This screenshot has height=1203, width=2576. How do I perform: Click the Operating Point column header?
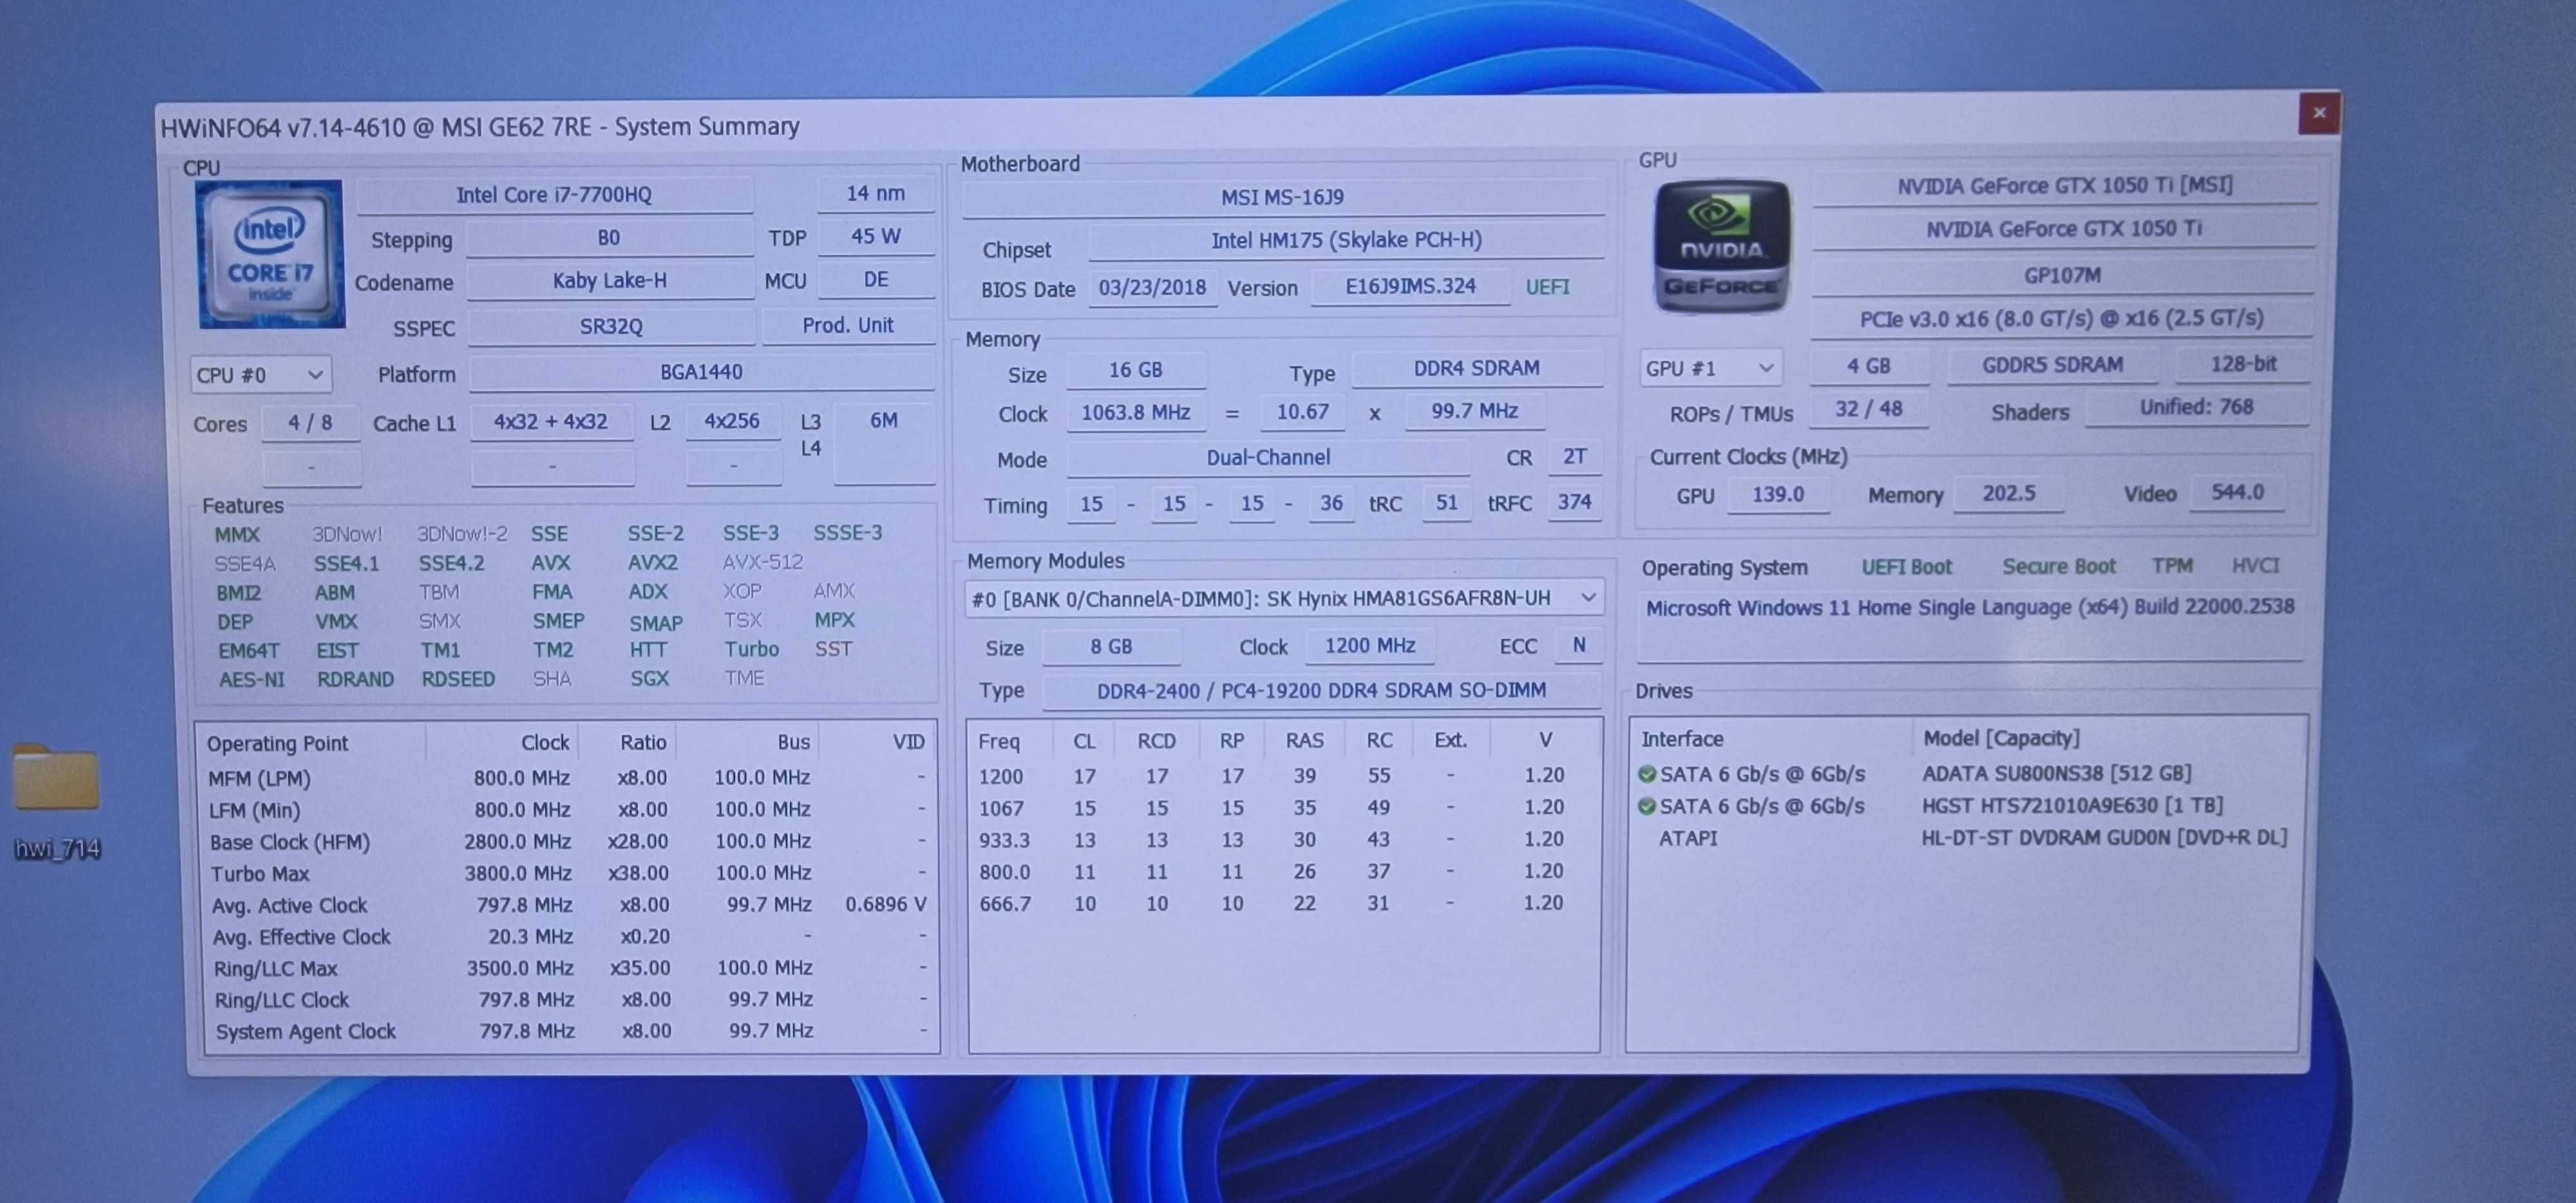278,743
